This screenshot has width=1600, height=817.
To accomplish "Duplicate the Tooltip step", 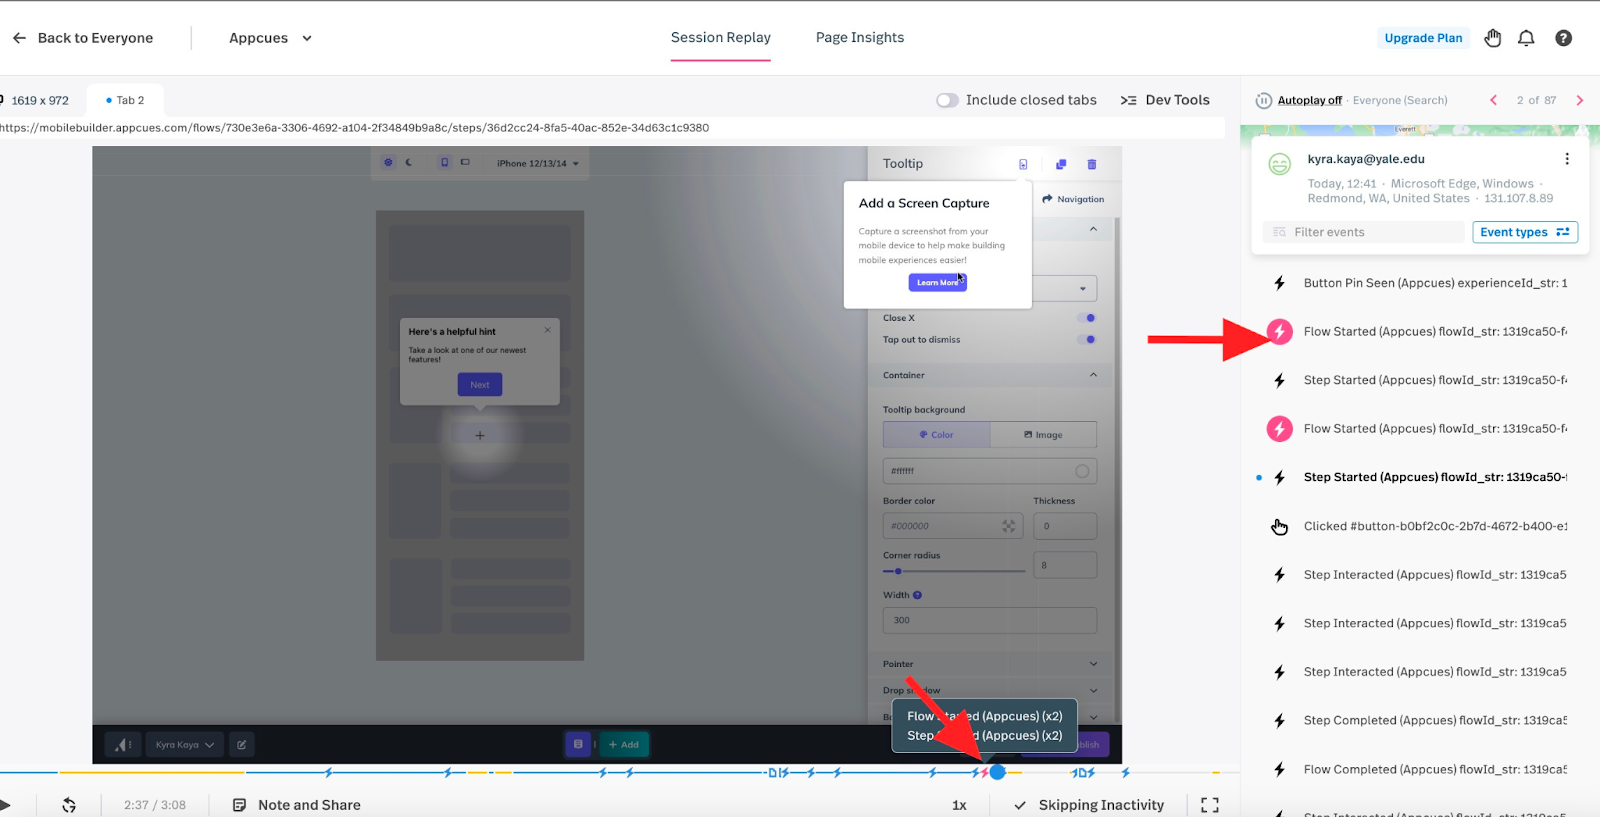I will coord(1061,164).
